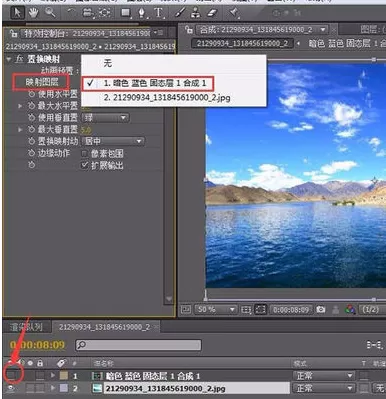Click the region of interest icon in the viewer
Screen dimensions: 386x399
point(260,310)
